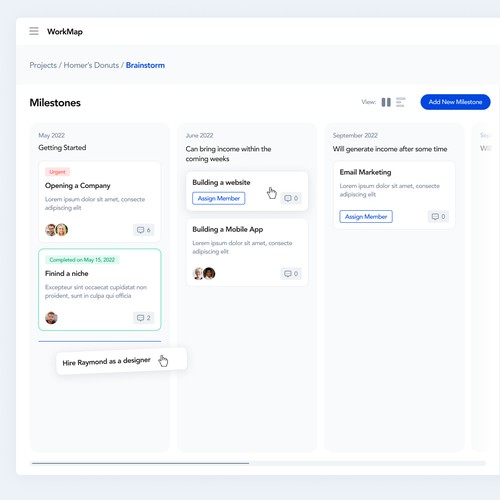500x500 pixels.
Task: Click the WorkMap logo text
Action: [x=65, y=32]
